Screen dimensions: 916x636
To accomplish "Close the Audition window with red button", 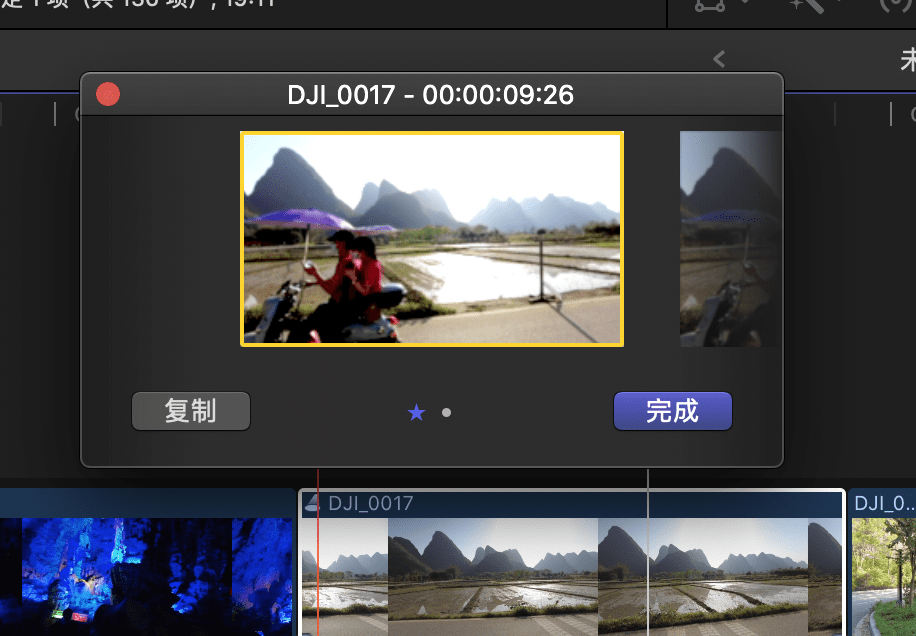I will pyautogui.click(x=108, y=95).
